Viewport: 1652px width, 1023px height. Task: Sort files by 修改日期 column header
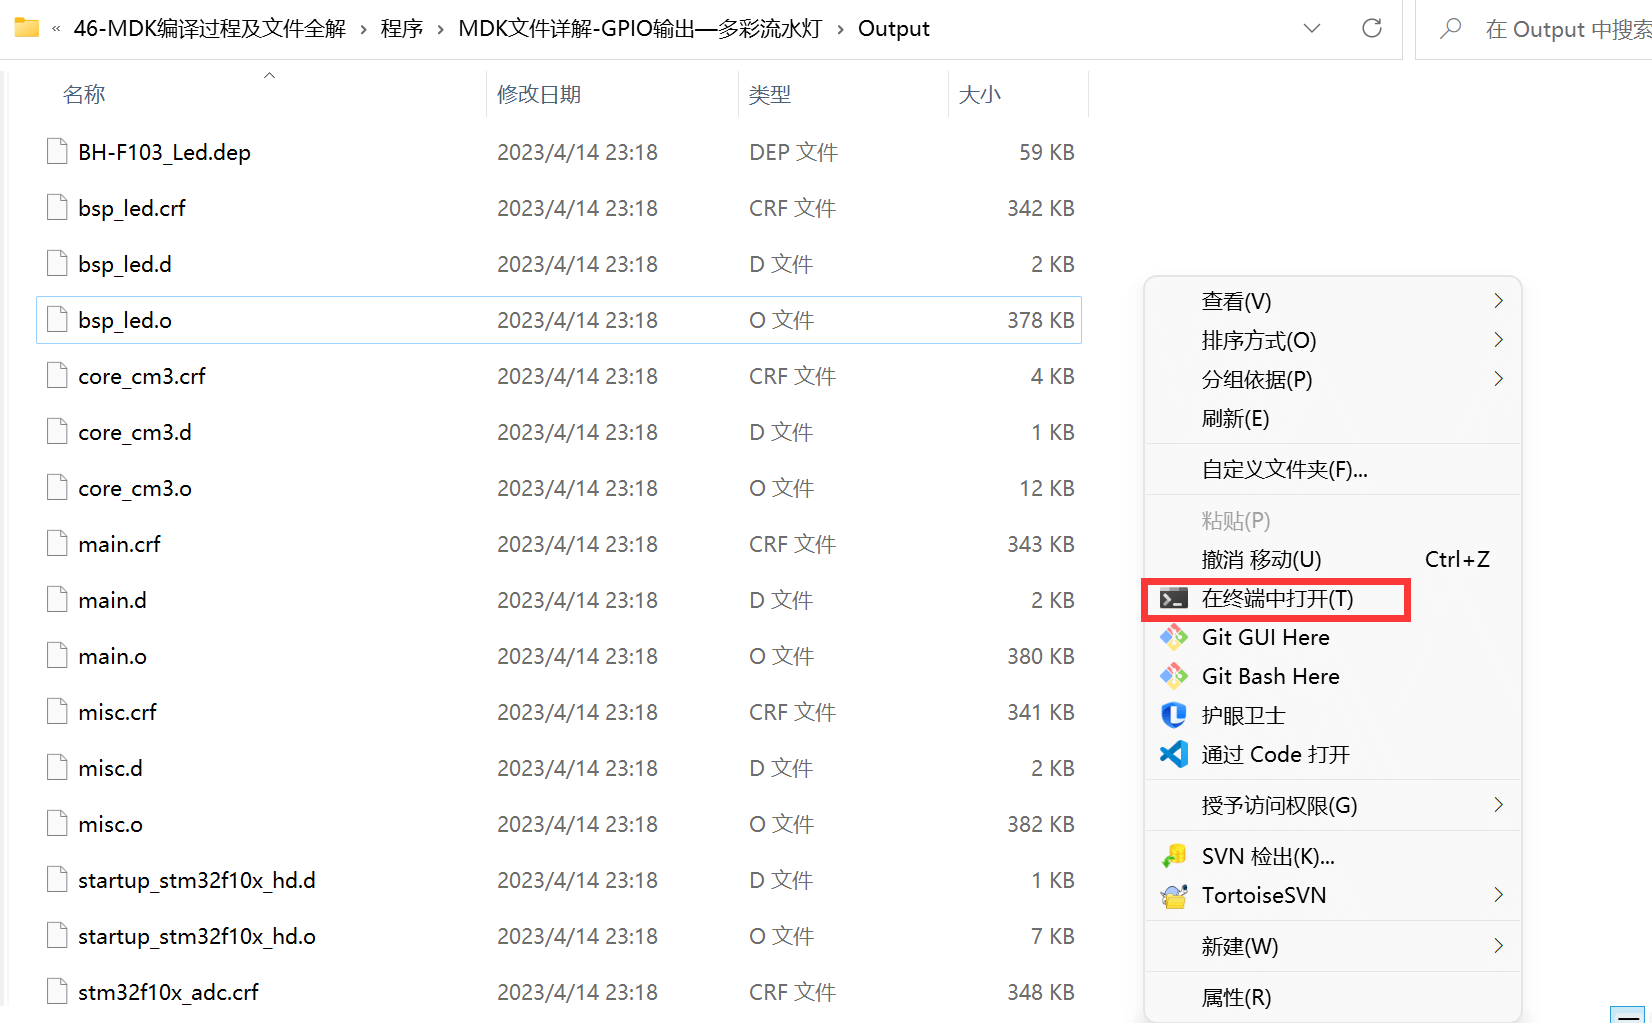tap(539, 95)
